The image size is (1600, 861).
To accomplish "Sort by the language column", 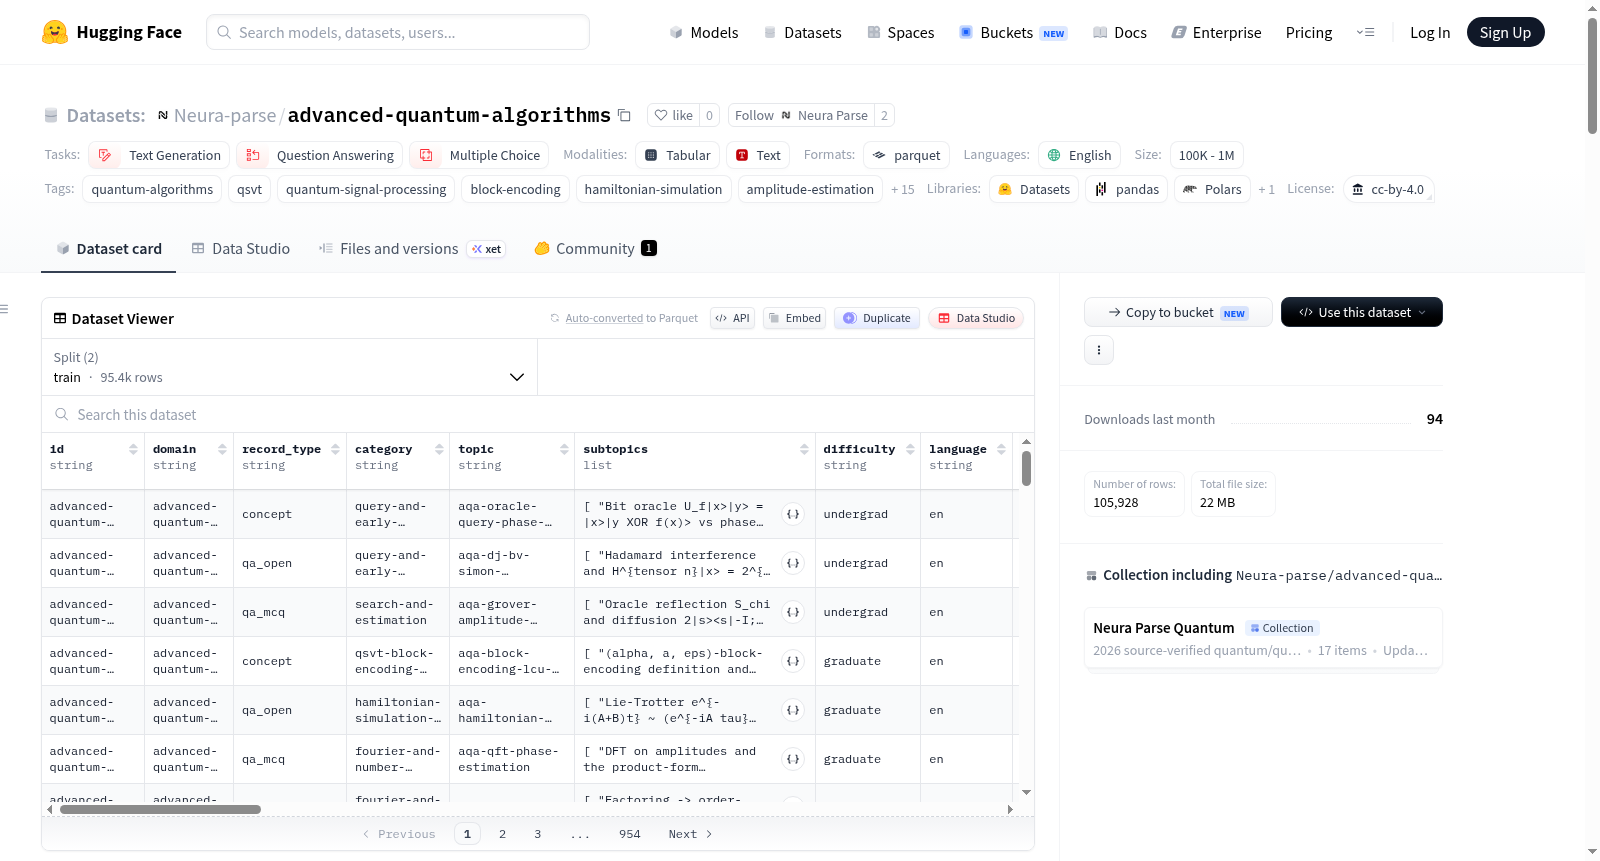I will (1001, 450).
